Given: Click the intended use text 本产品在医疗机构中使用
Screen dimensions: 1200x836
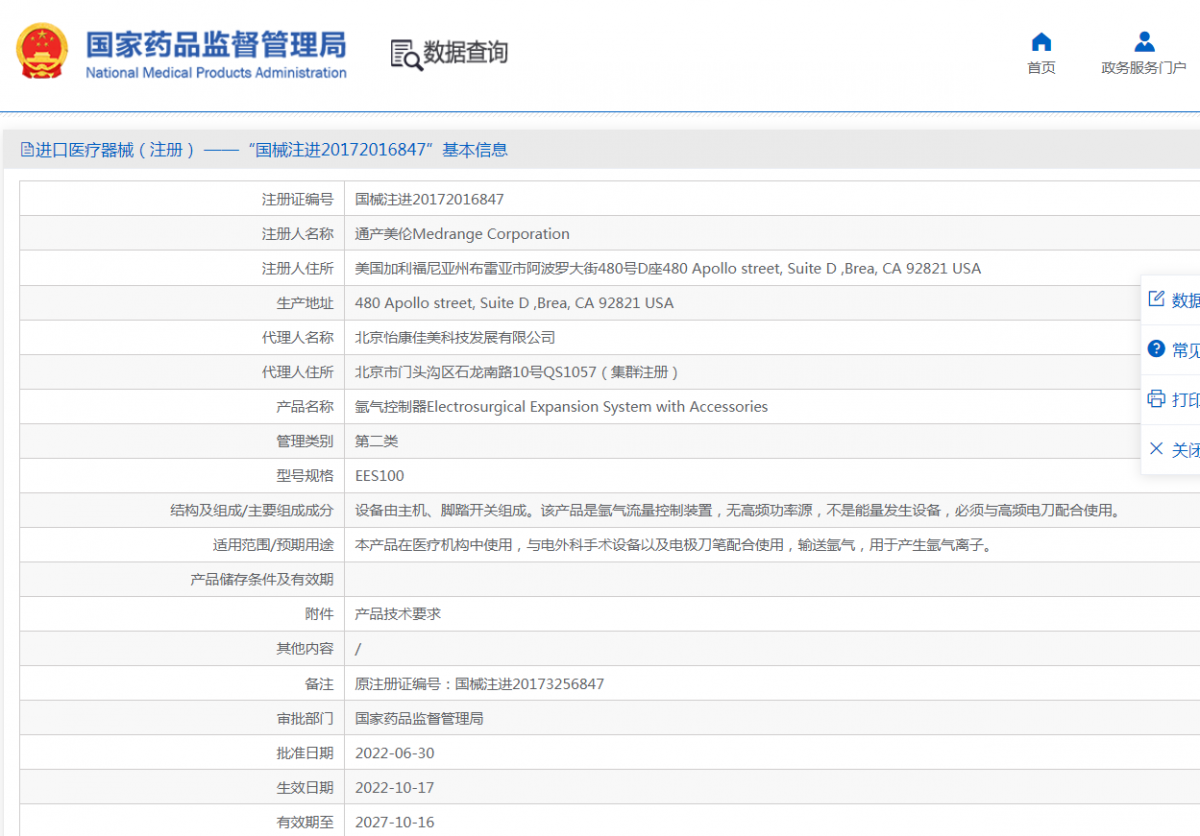Looking at the screenshot, I should (x=675, y=545).
